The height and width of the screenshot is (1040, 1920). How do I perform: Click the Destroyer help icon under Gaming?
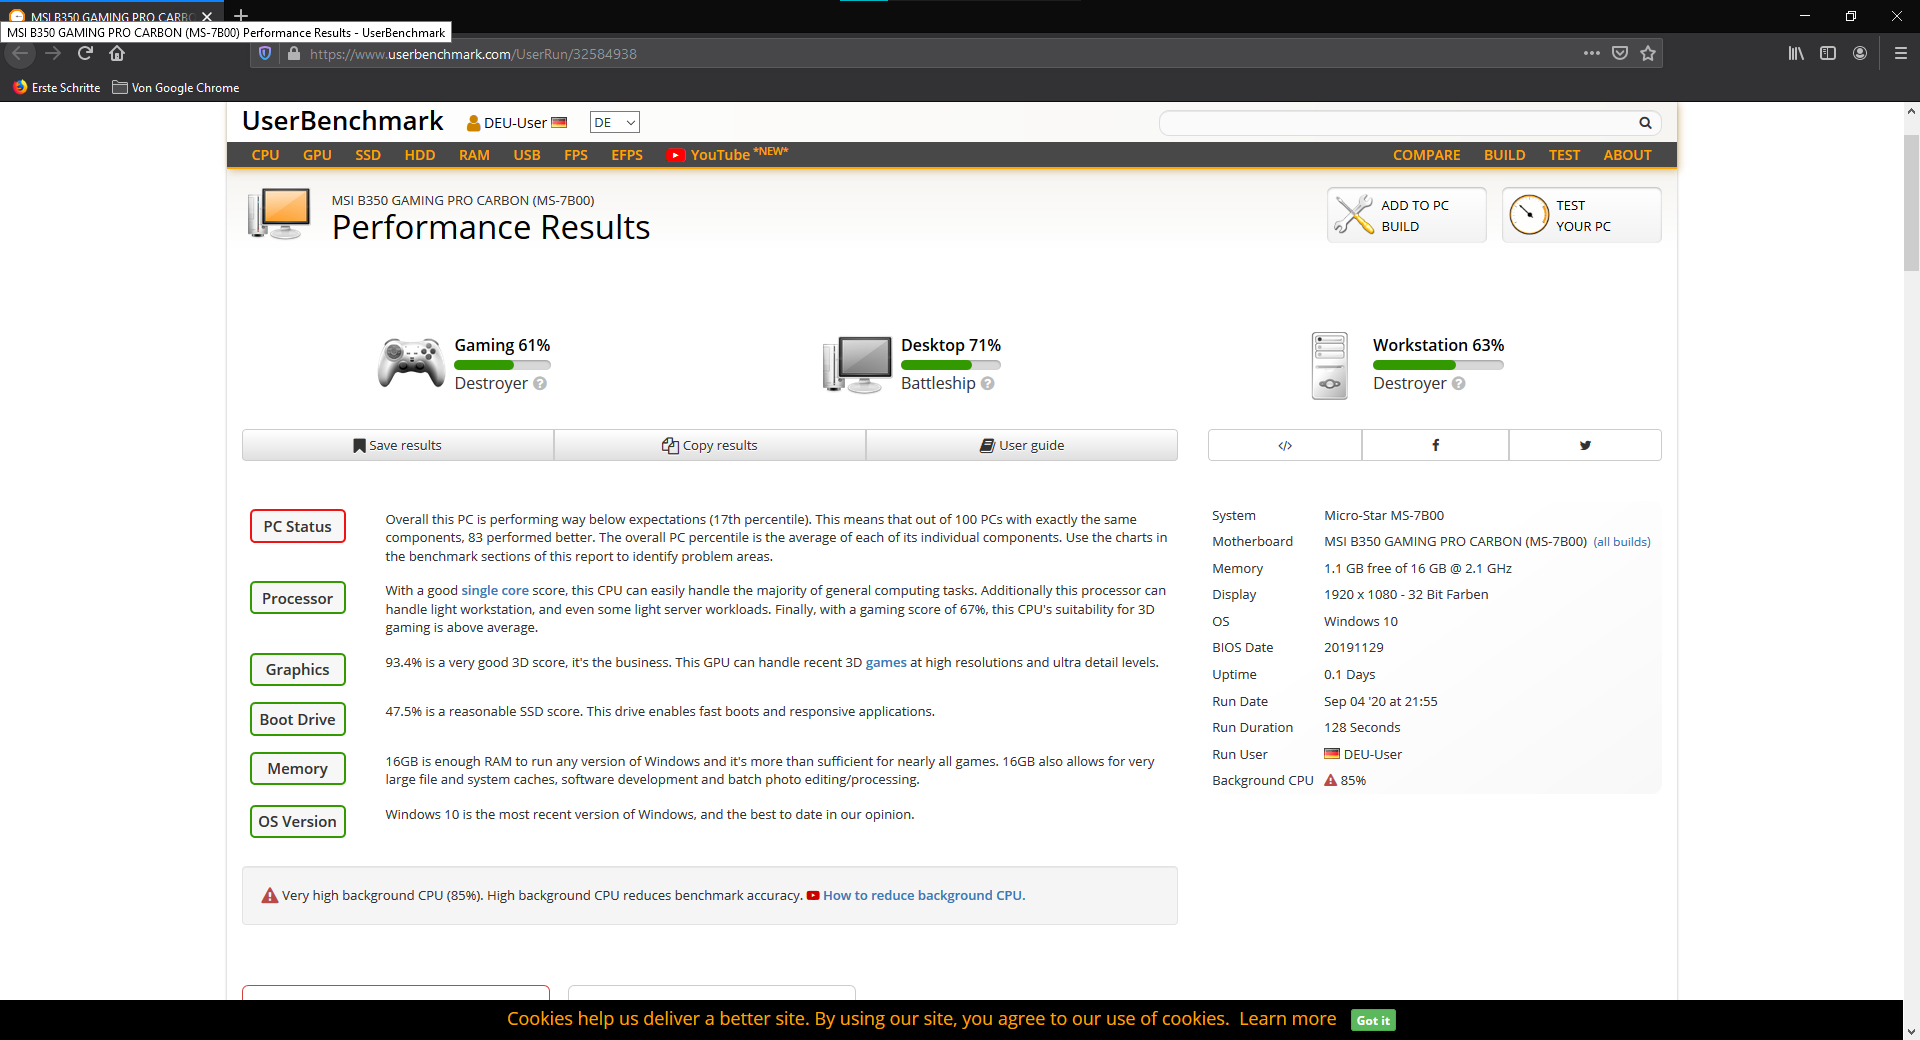pos(540,384)
